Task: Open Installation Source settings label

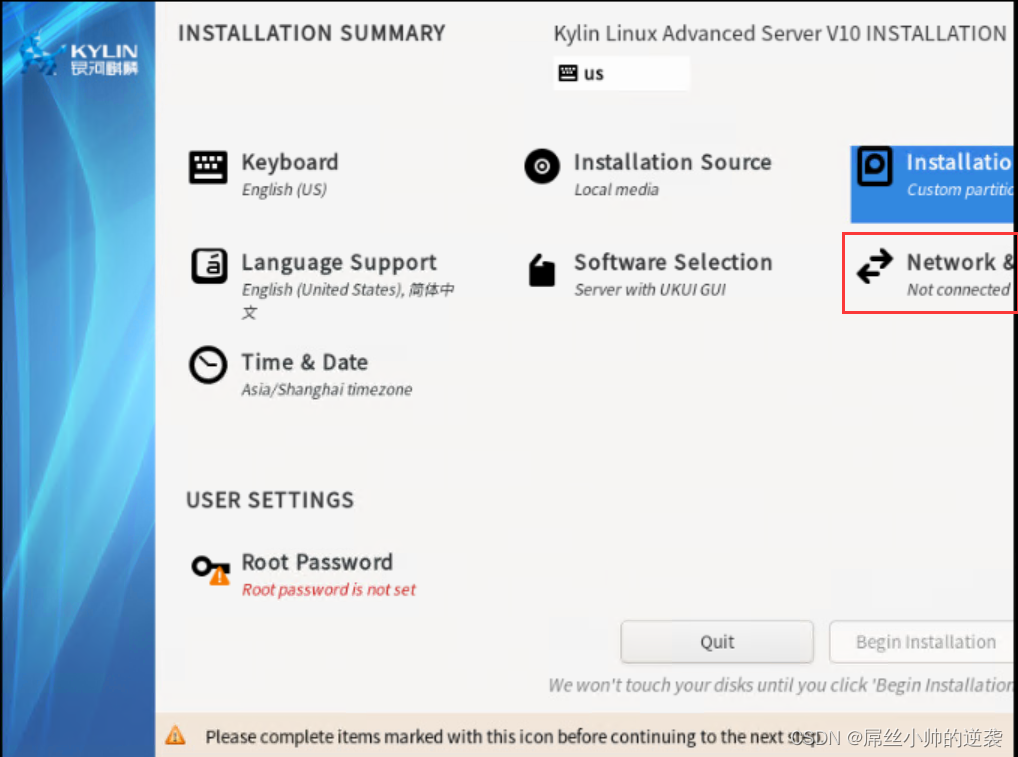Action: pyautogui.click(x=672, y=162)
